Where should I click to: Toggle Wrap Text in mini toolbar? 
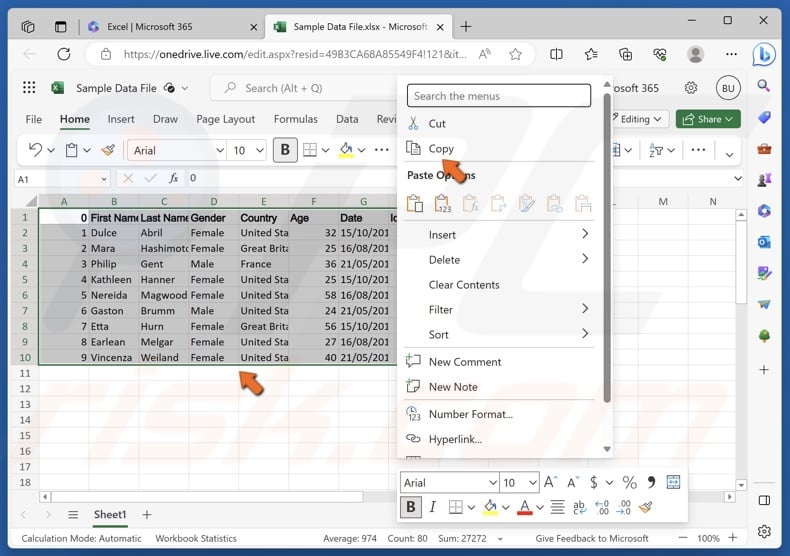(579, 507)
